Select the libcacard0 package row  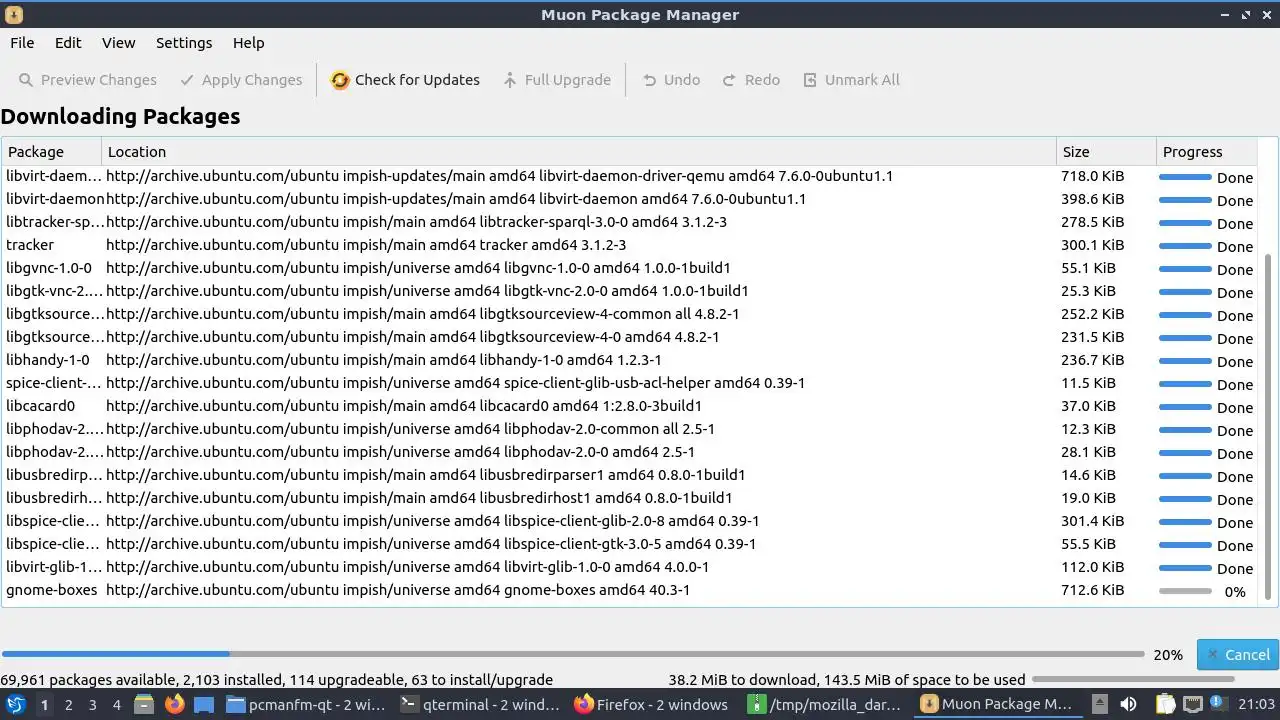point(629,406)
